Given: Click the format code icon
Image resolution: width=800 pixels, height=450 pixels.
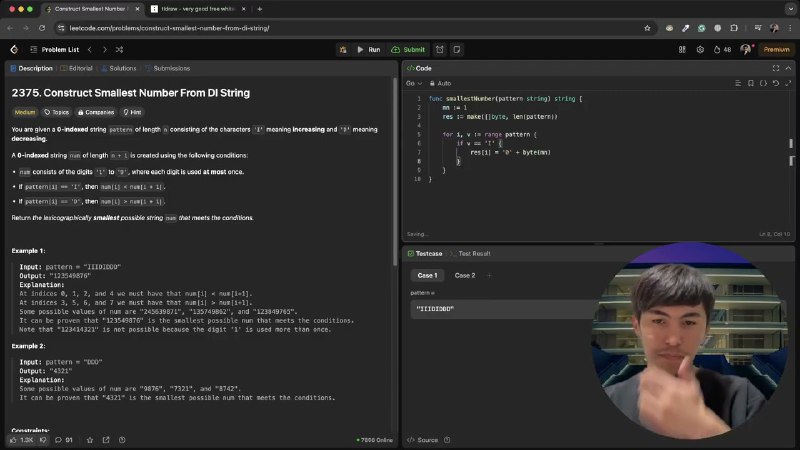Looking at the screenshot, I should coord(738,83).
